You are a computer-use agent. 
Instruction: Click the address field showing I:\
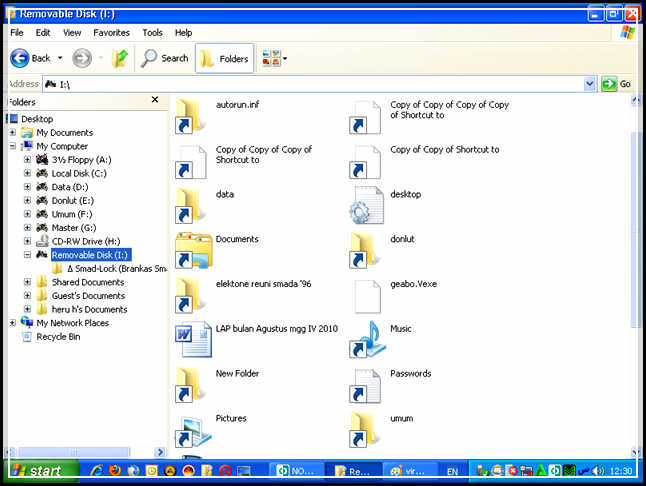tap(313, 84)
